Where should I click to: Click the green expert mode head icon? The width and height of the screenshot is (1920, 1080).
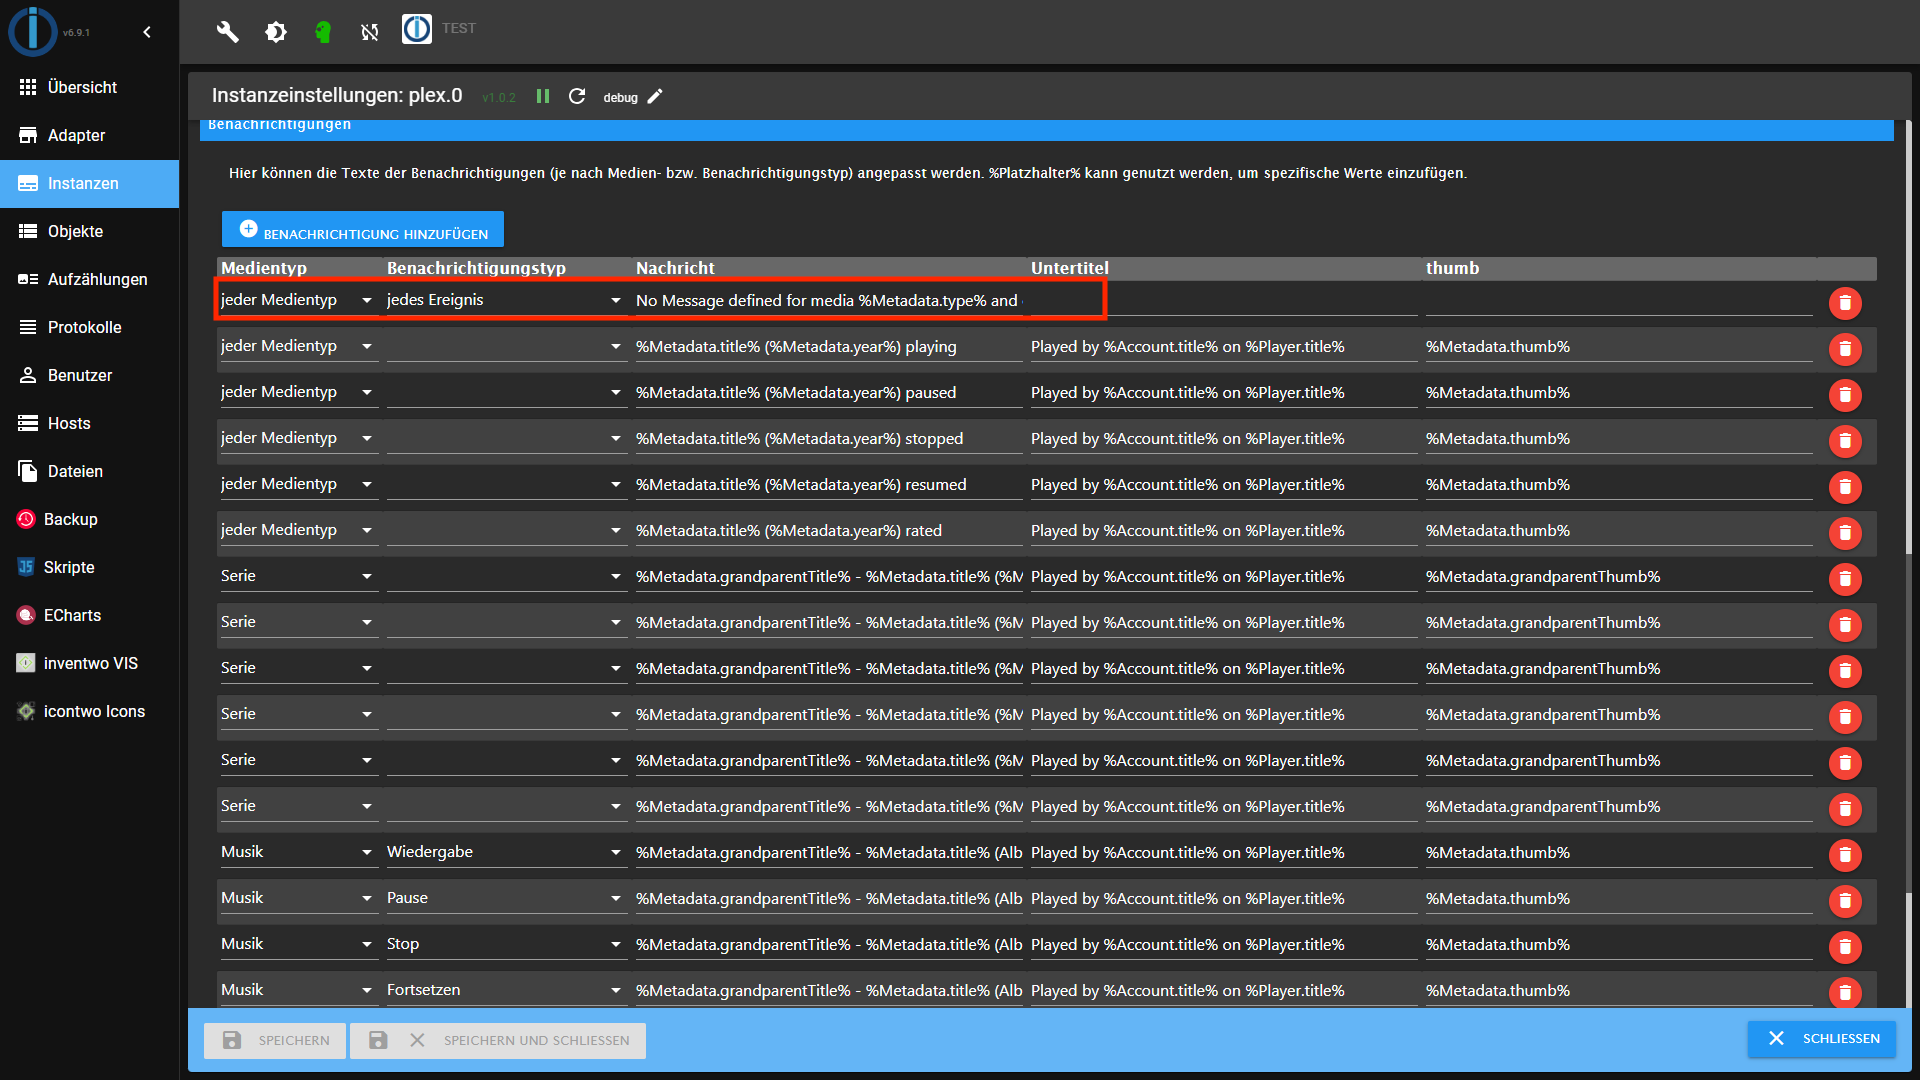point(323,31)
